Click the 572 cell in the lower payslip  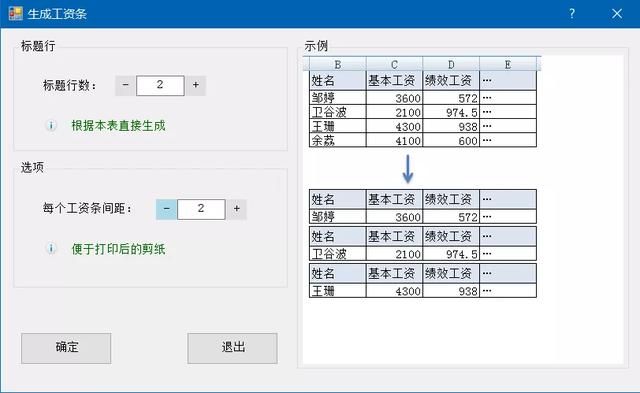point(451,216)
